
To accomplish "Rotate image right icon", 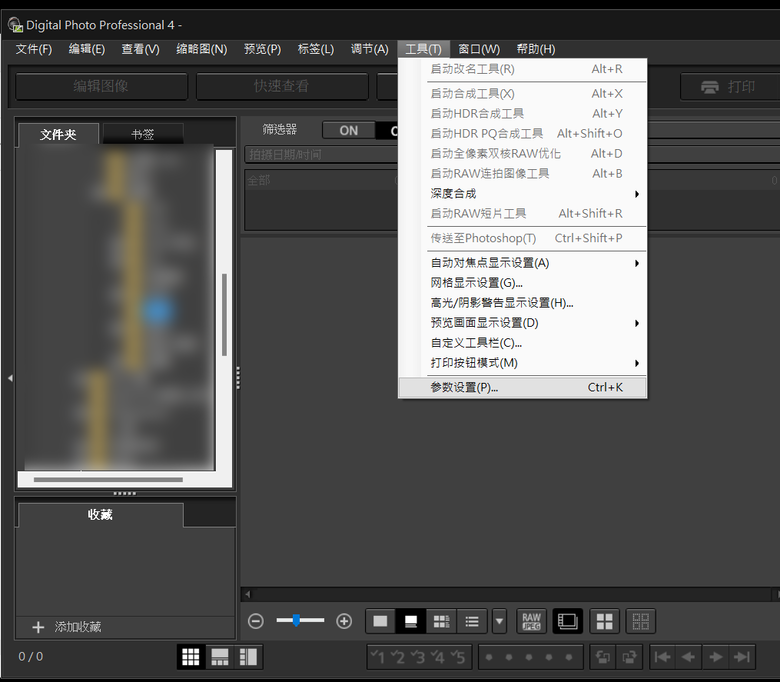I will click(x=629, y=657).
